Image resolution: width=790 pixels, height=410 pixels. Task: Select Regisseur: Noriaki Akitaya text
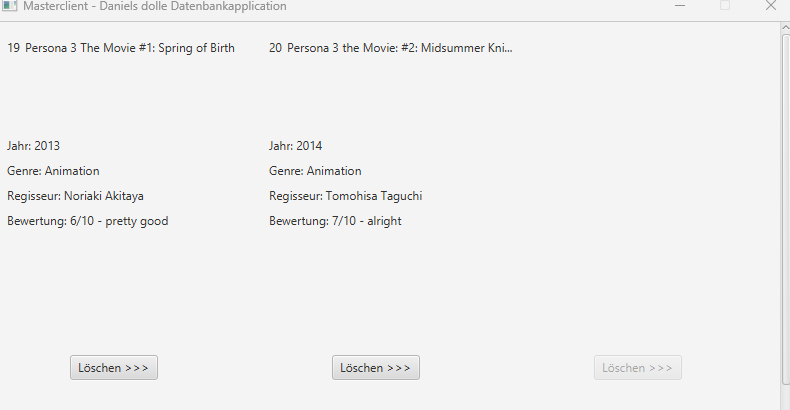[76, 196]
